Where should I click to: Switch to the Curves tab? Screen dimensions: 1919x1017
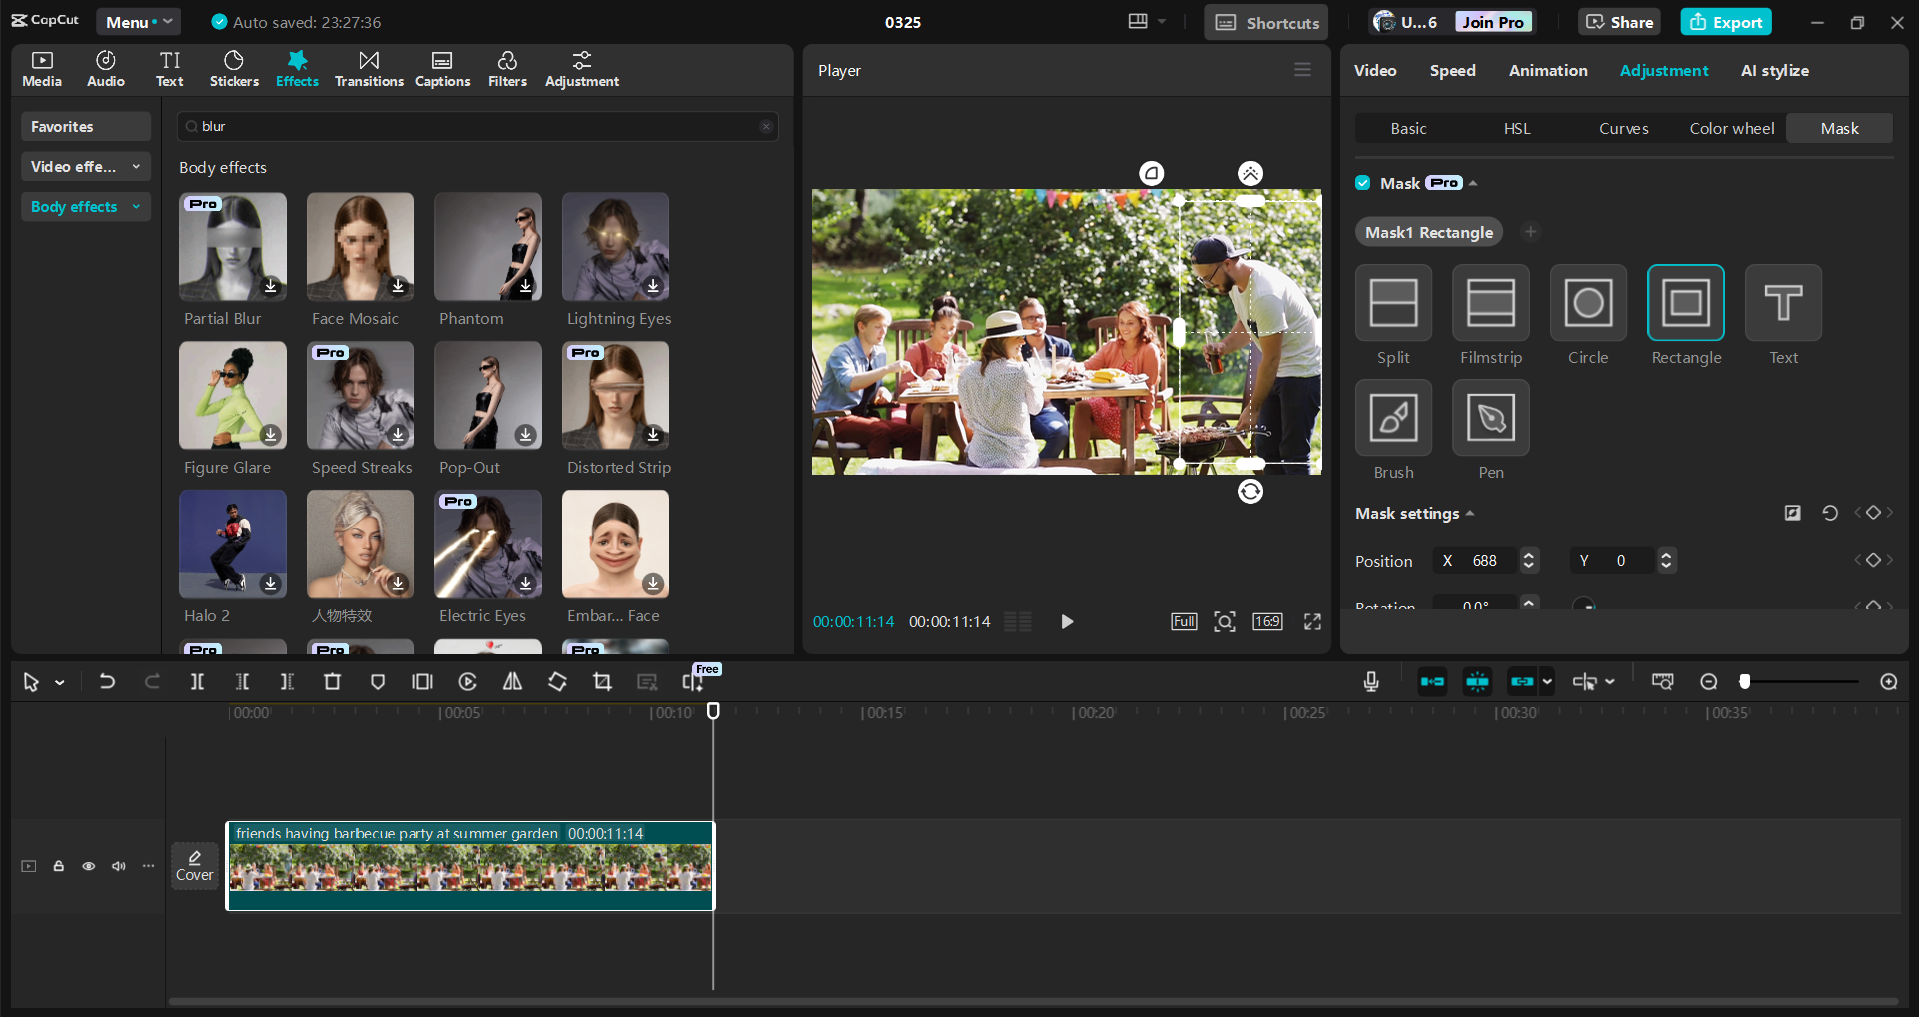point(1623,128)
